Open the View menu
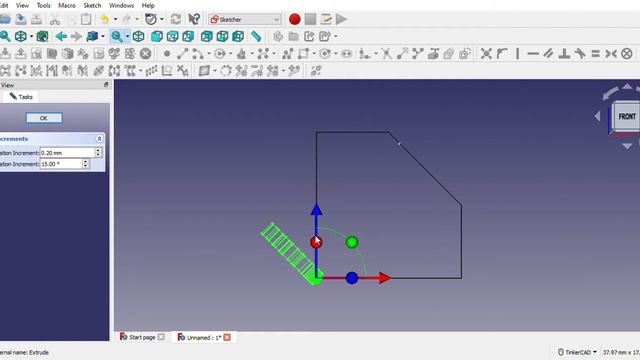Screen dimensions: 640x360 pyautogui.click(x=22, y=5)
